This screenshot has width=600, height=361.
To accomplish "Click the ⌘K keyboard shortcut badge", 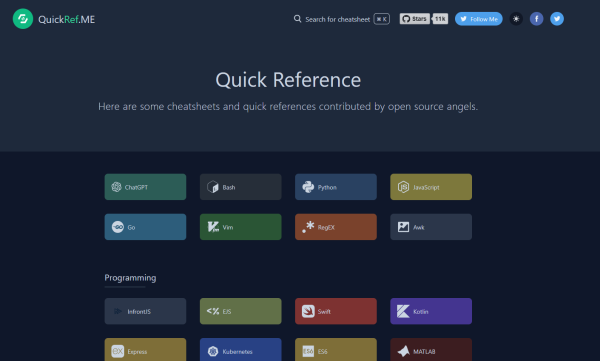I will click(382, 19).
